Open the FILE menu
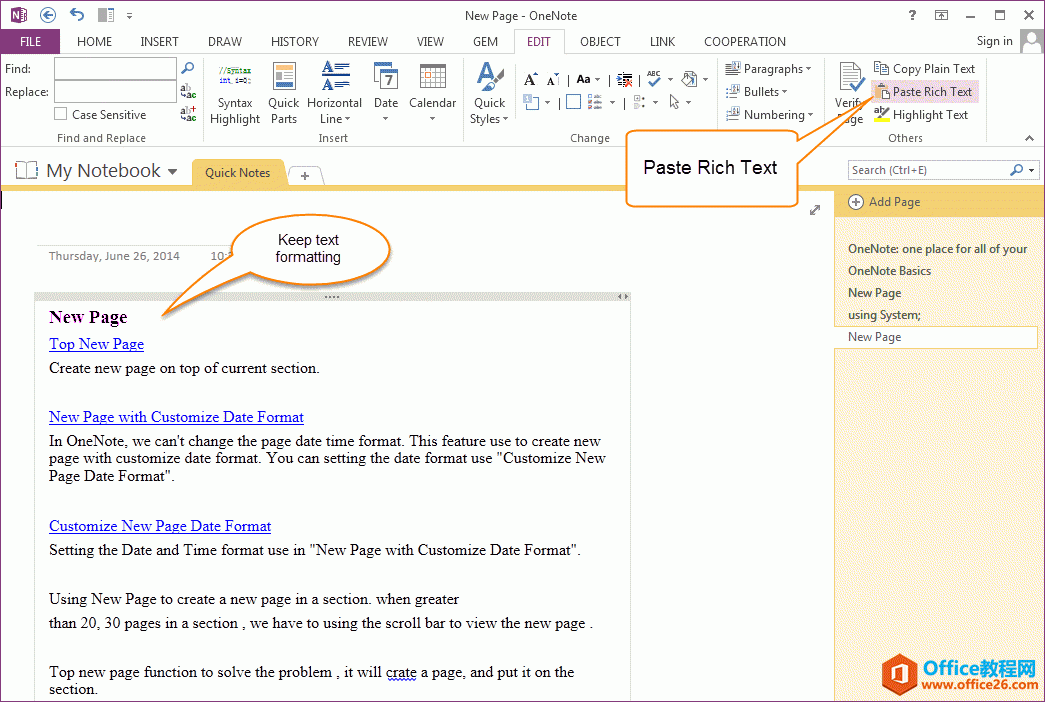Image resolution: width=1045 pixels, height=702 pixels. point(30,41)
